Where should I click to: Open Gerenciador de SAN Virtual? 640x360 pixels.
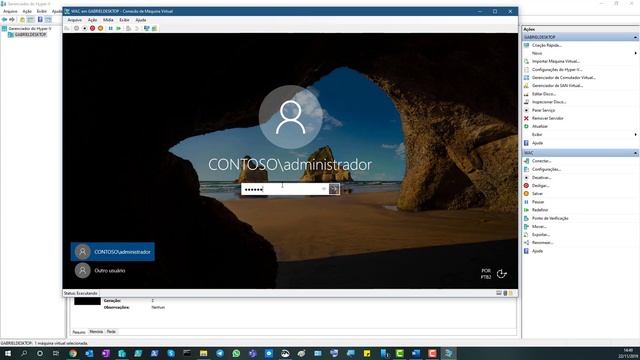coord(557,86)
